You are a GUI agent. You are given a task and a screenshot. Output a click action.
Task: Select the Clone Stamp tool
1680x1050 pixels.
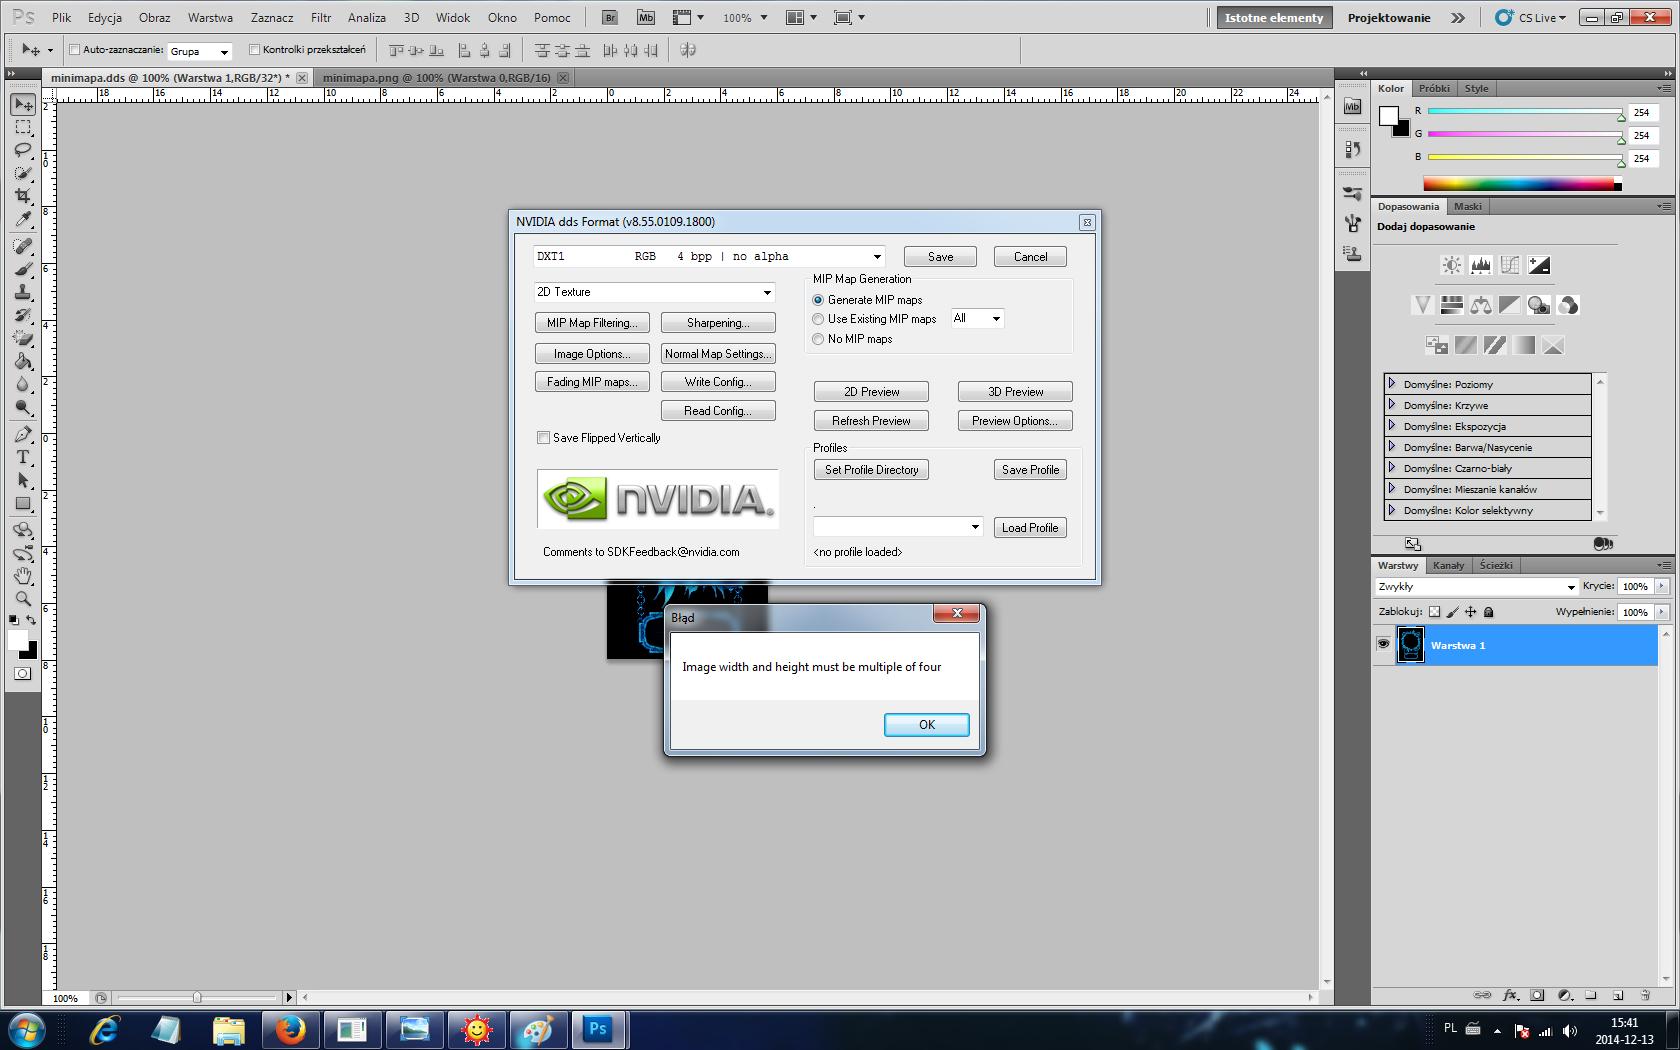tap(23, 292)
